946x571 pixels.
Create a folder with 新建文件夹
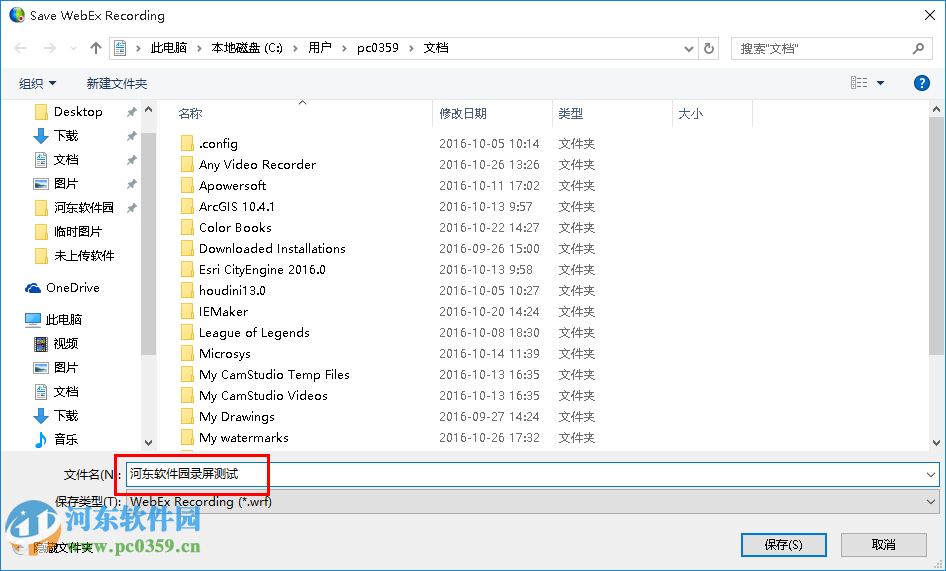[x=116, y=83]
